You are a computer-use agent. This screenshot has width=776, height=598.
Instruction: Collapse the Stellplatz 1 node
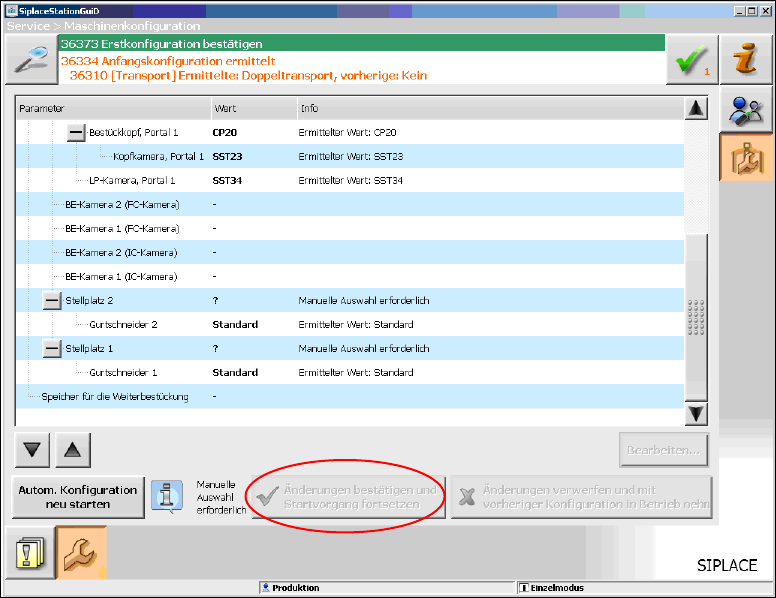[52, 349]
